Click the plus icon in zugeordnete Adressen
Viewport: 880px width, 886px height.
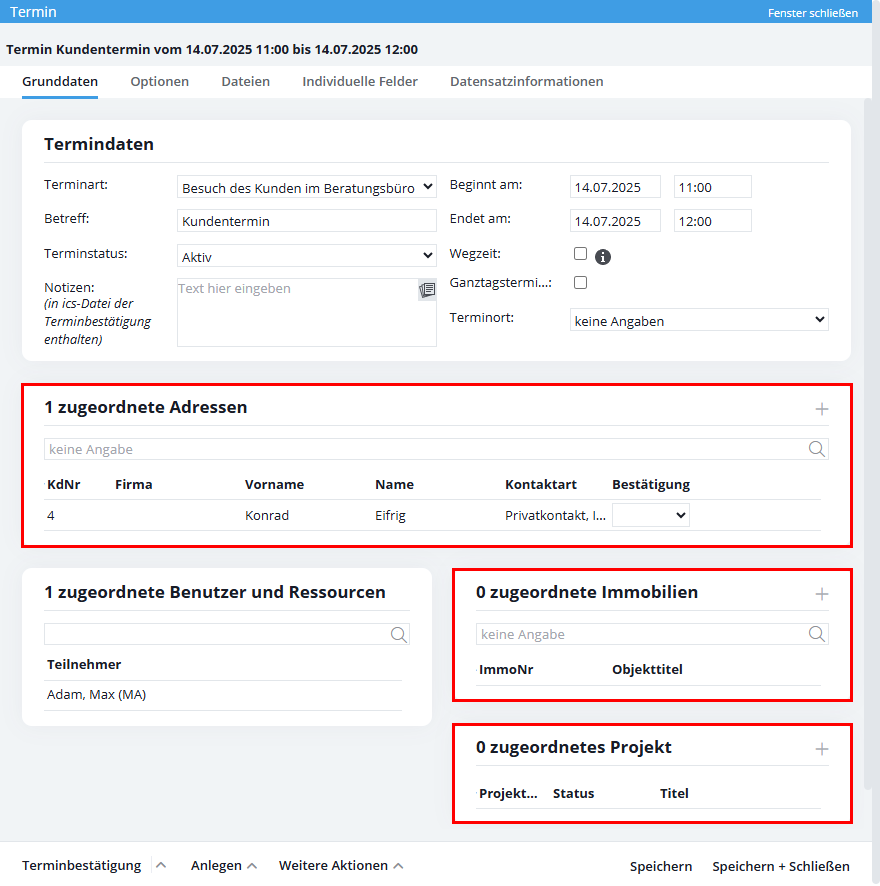click(x=822, y=409)
